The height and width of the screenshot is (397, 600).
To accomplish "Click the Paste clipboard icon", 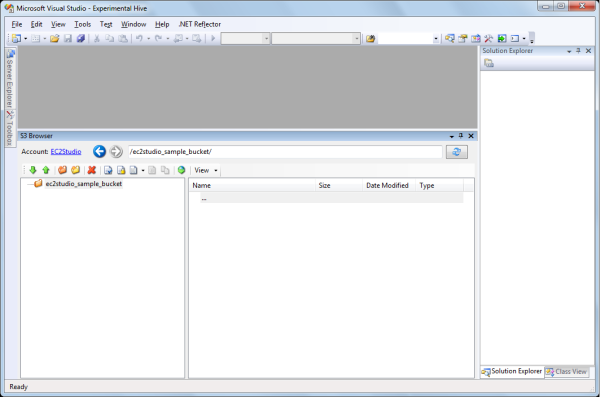I will click(122, 38).
